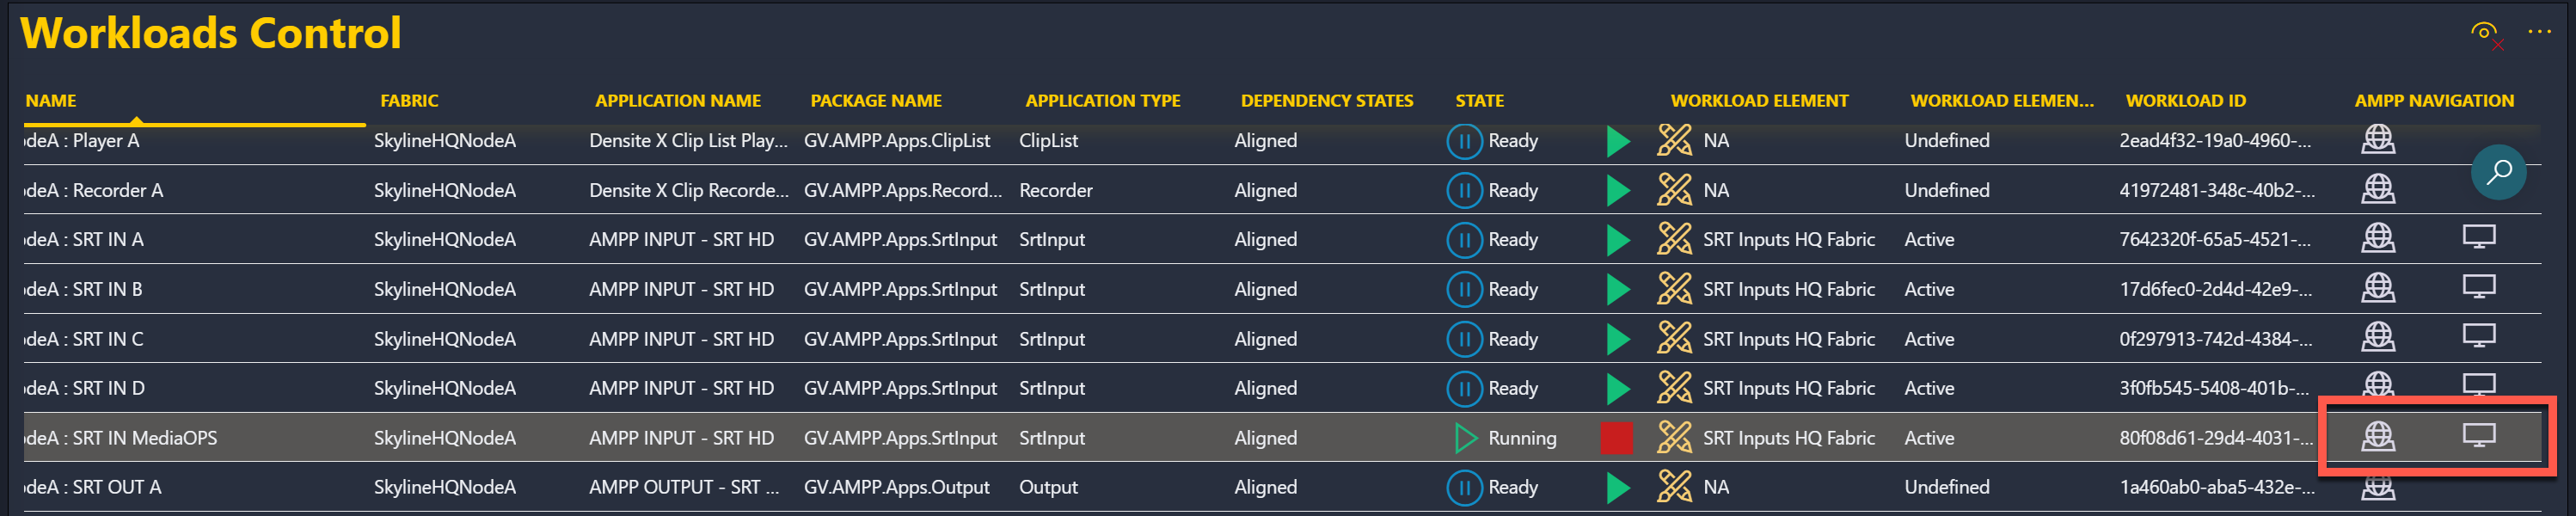The width and height of the screenshot is (2576, 516).
Task: Open the monitor view icon for SRT IN MediaOPS
Action: click(2480, 437)
